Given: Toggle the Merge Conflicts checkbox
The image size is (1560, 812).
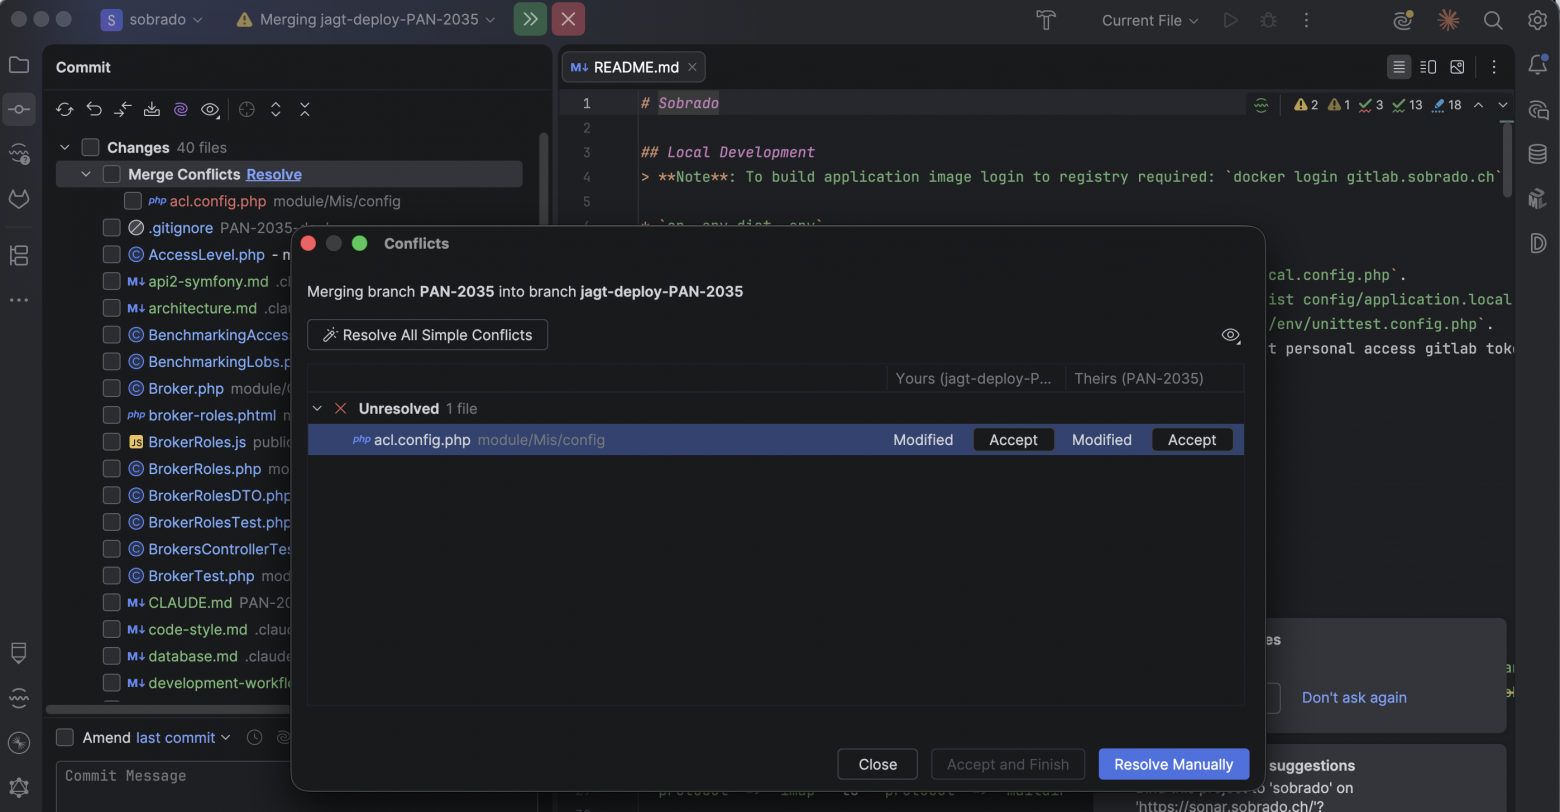Looking at the screenshot, I should pyautogui.click(x=111, y=174).
